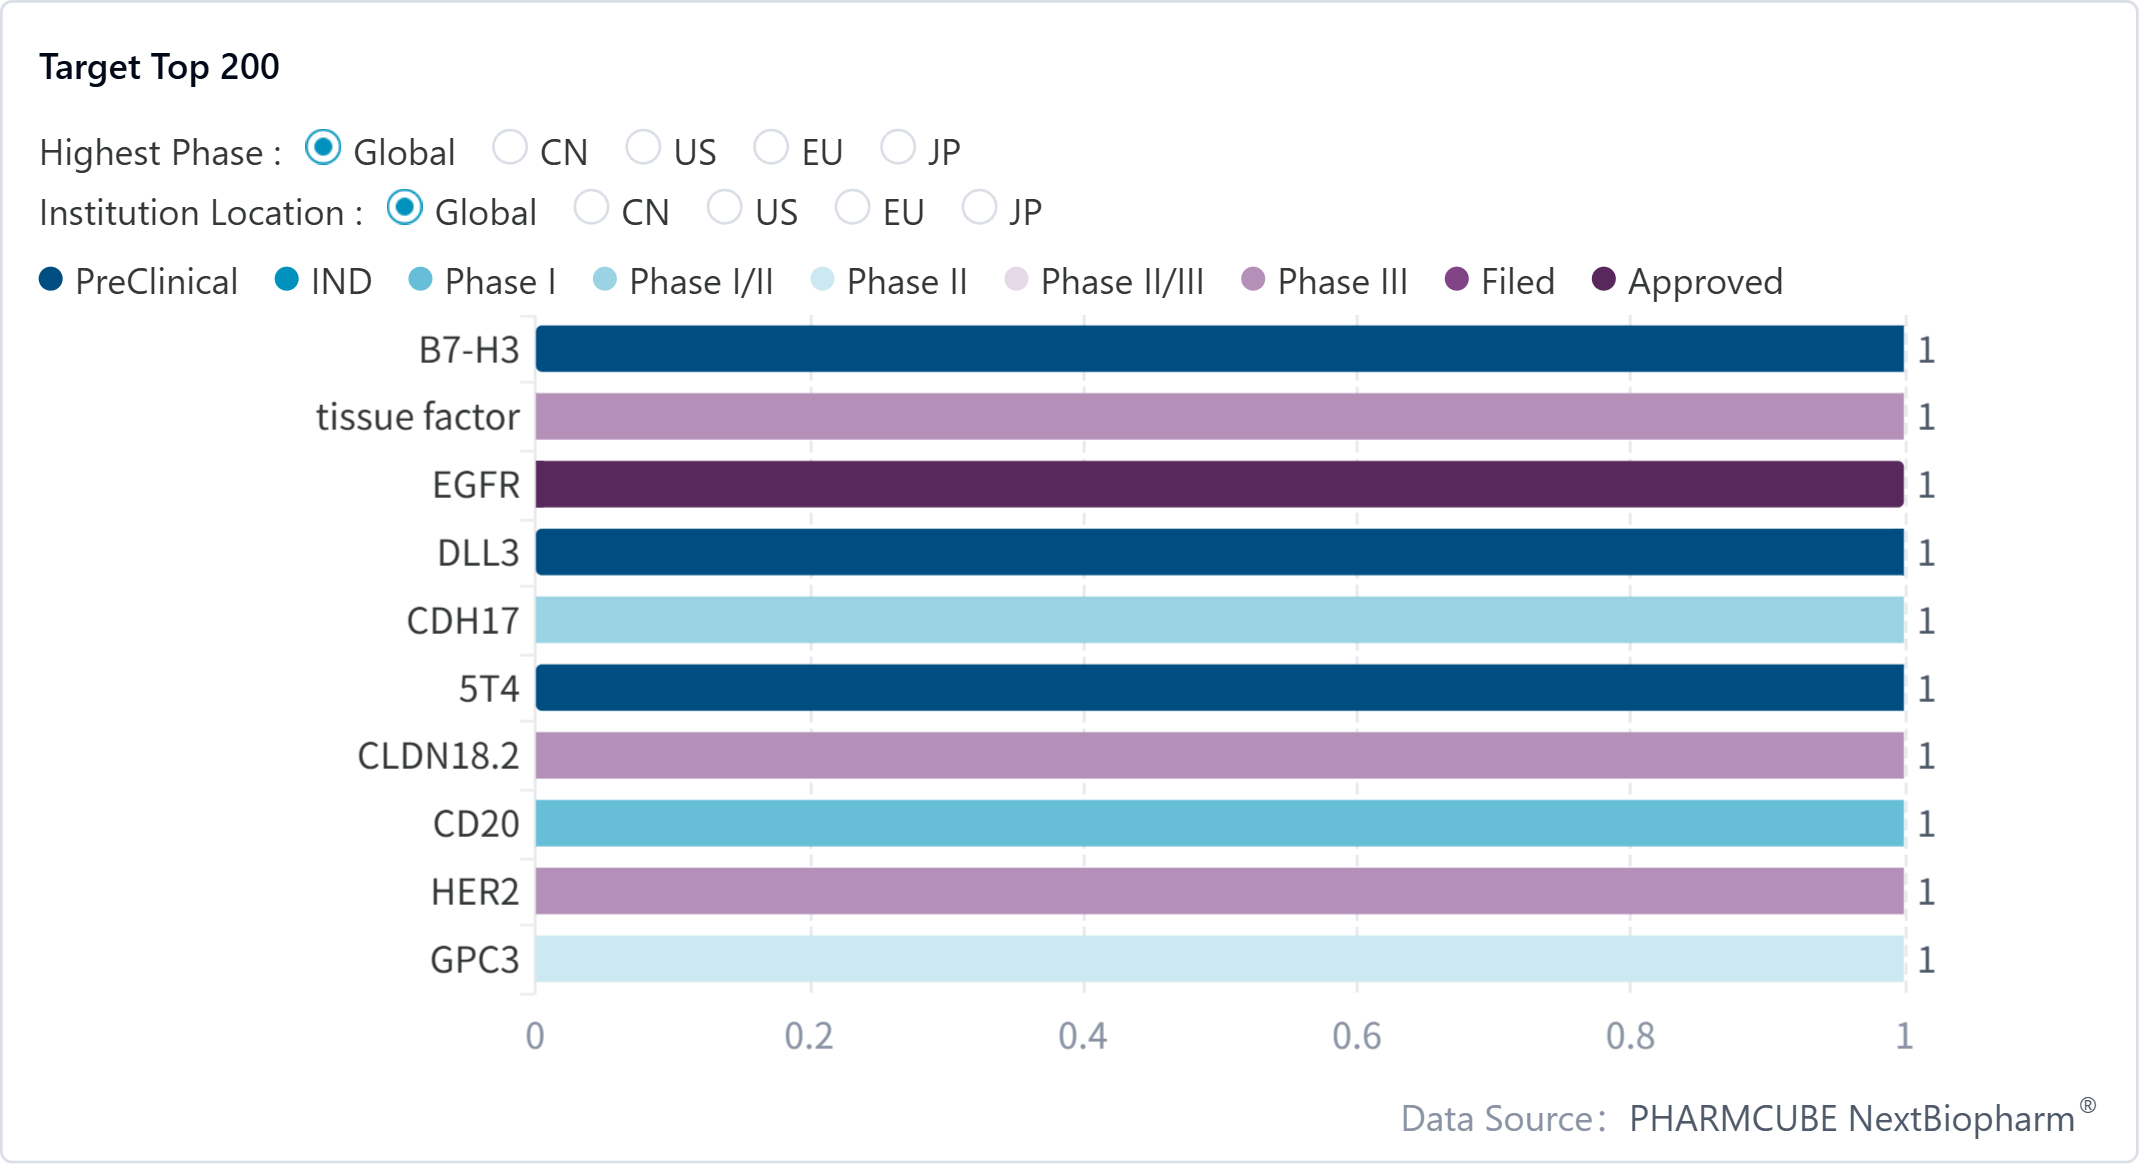2139x1164 pixels.
Task: Toggle the Phase I/II legend dot
Action: pos(605,280)
